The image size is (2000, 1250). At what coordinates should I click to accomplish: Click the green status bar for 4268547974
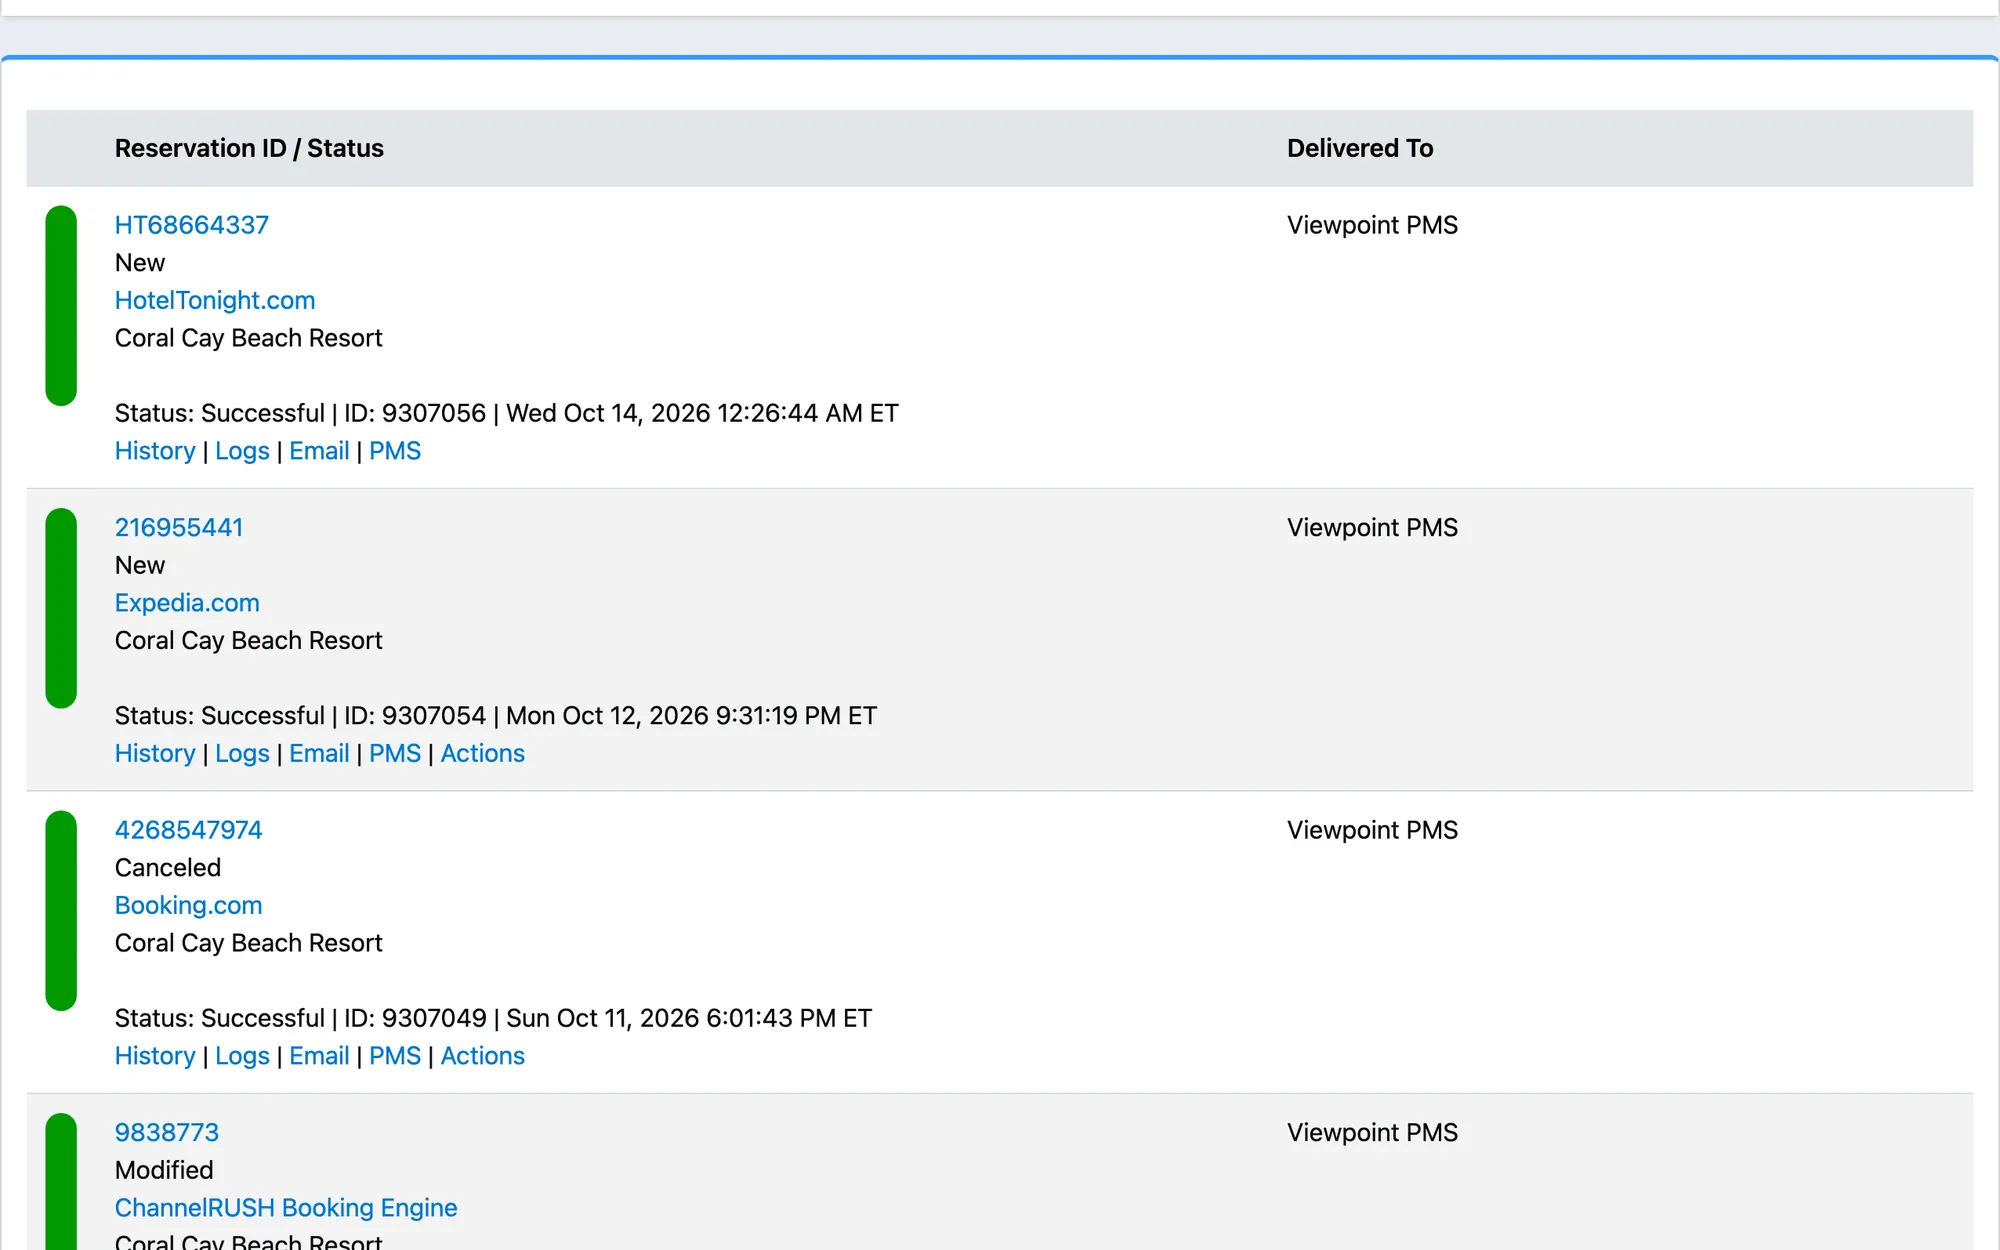click(61, 911)
